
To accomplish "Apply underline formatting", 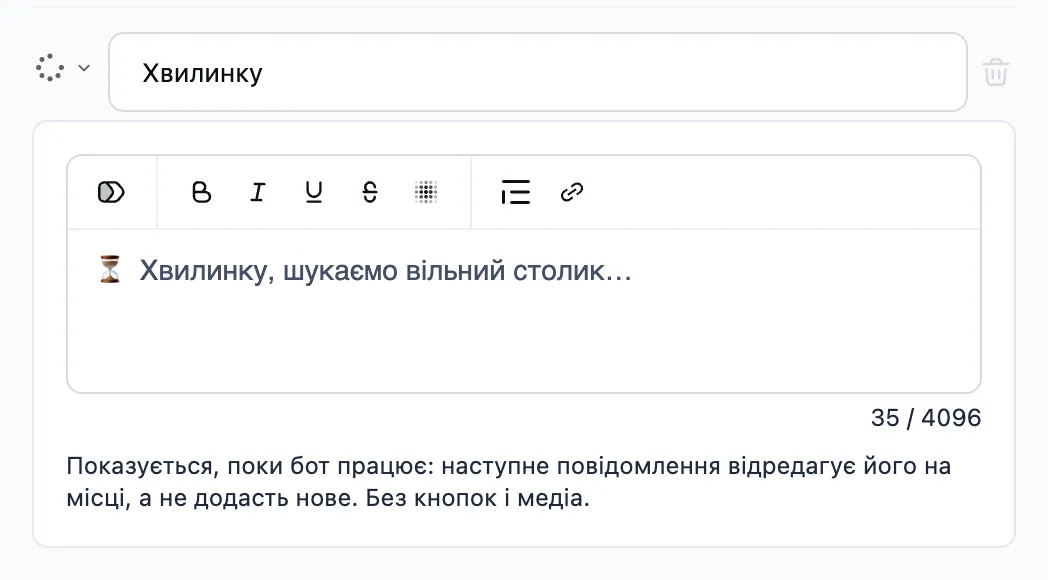I will [x=313, y=192].
